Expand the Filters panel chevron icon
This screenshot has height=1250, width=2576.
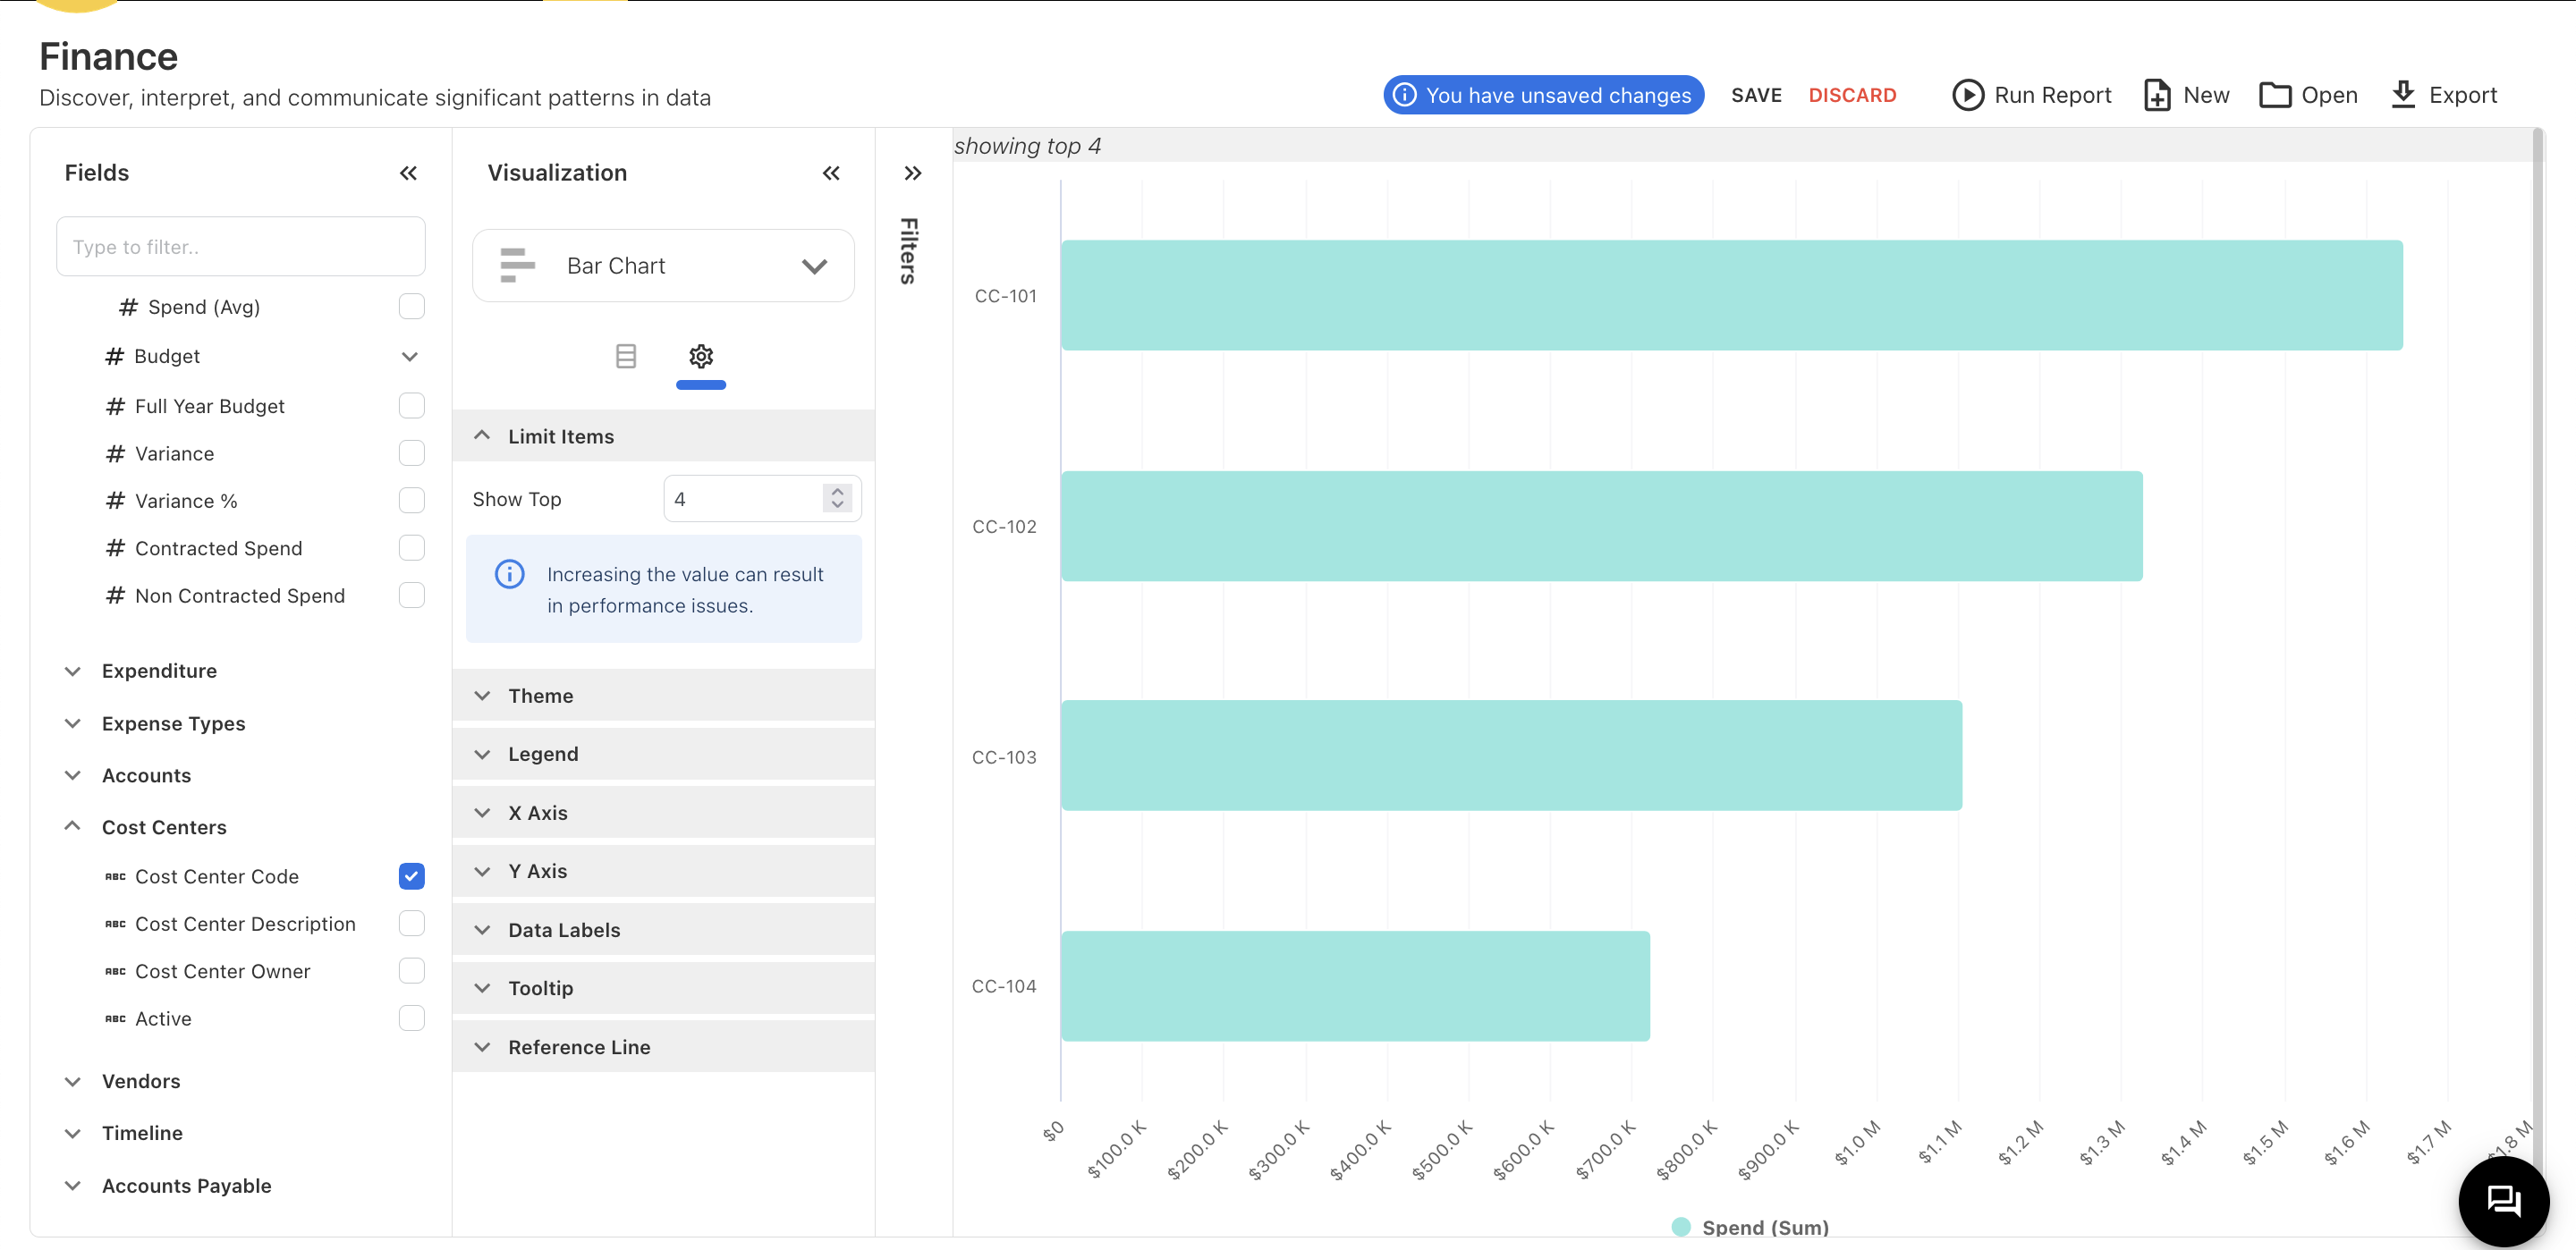pos(912,173)
